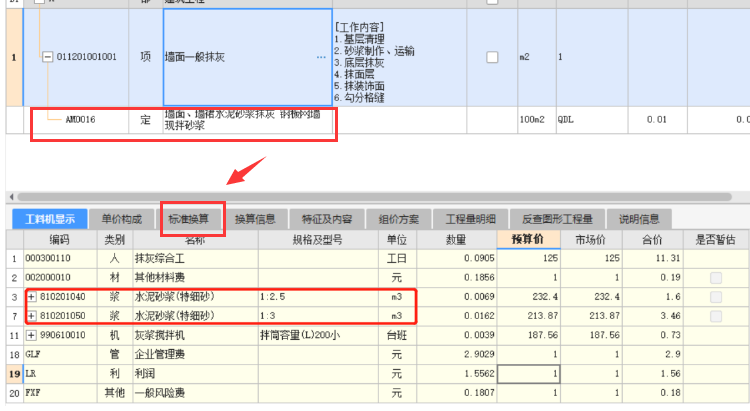Select code cell 002000010

point(59,278)
